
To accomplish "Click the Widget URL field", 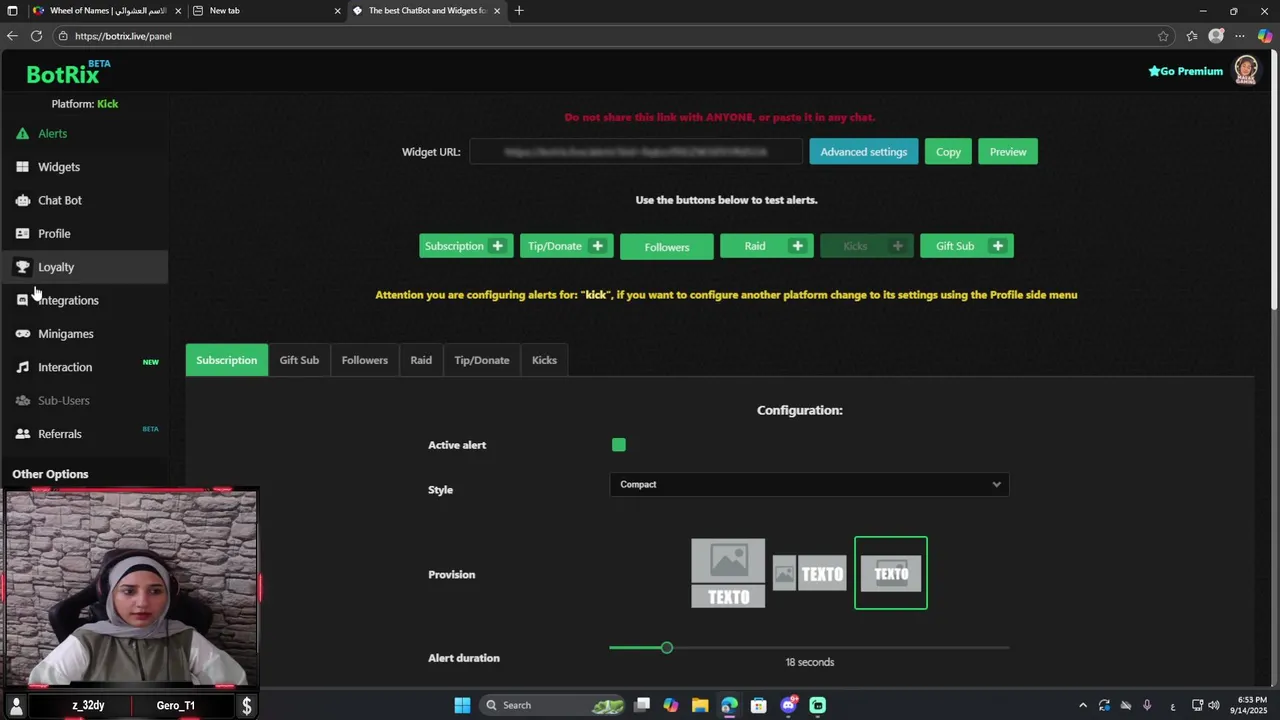I will (x=636, y=152).
